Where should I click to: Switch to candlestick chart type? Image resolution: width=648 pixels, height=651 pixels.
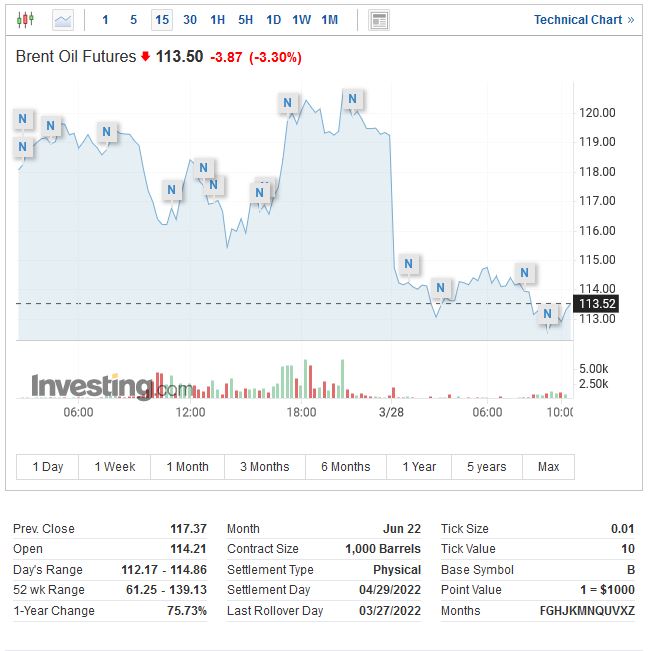tap(25, 20)
